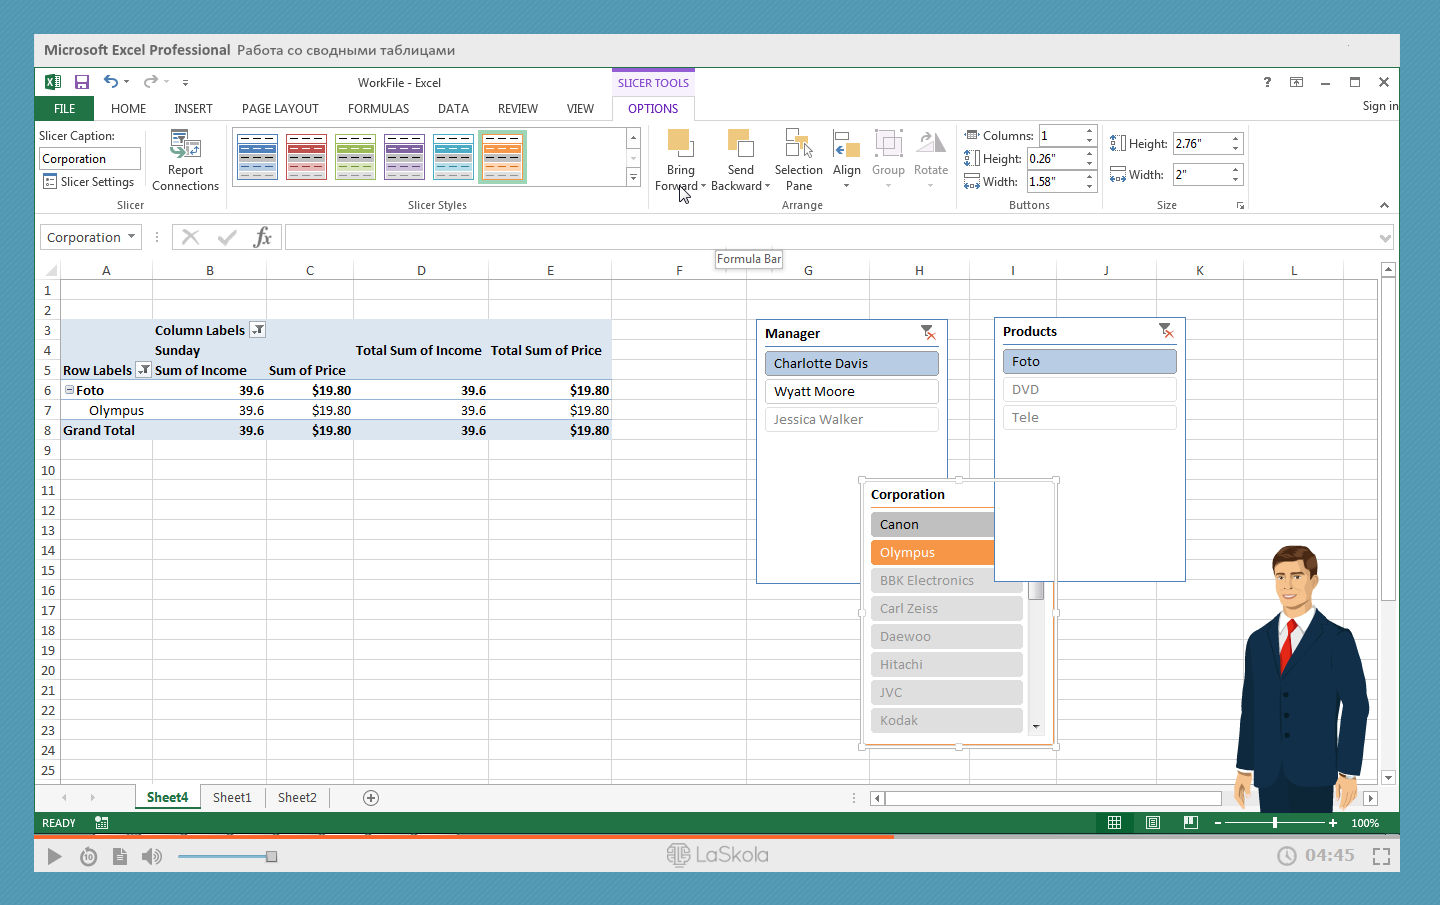Toggle the Wyatt Moore slicer item
1440x905 pixels.
(851, 391)
